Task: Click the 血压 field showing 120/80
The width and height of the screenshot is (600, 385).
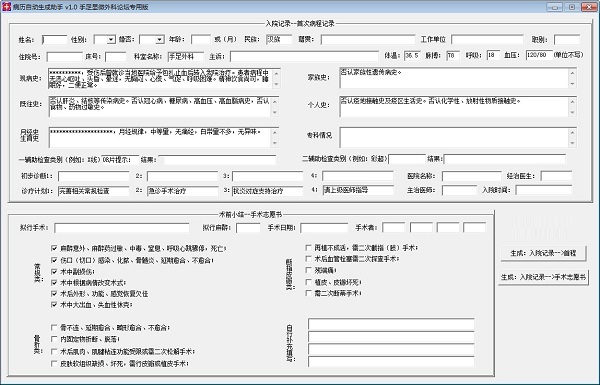Action: coord(539,55)
